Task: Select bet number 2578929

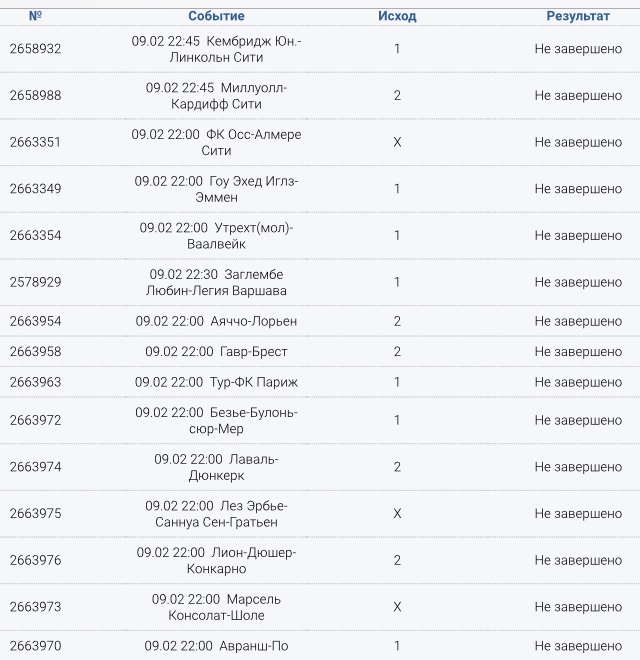Action: click(35, 282)
